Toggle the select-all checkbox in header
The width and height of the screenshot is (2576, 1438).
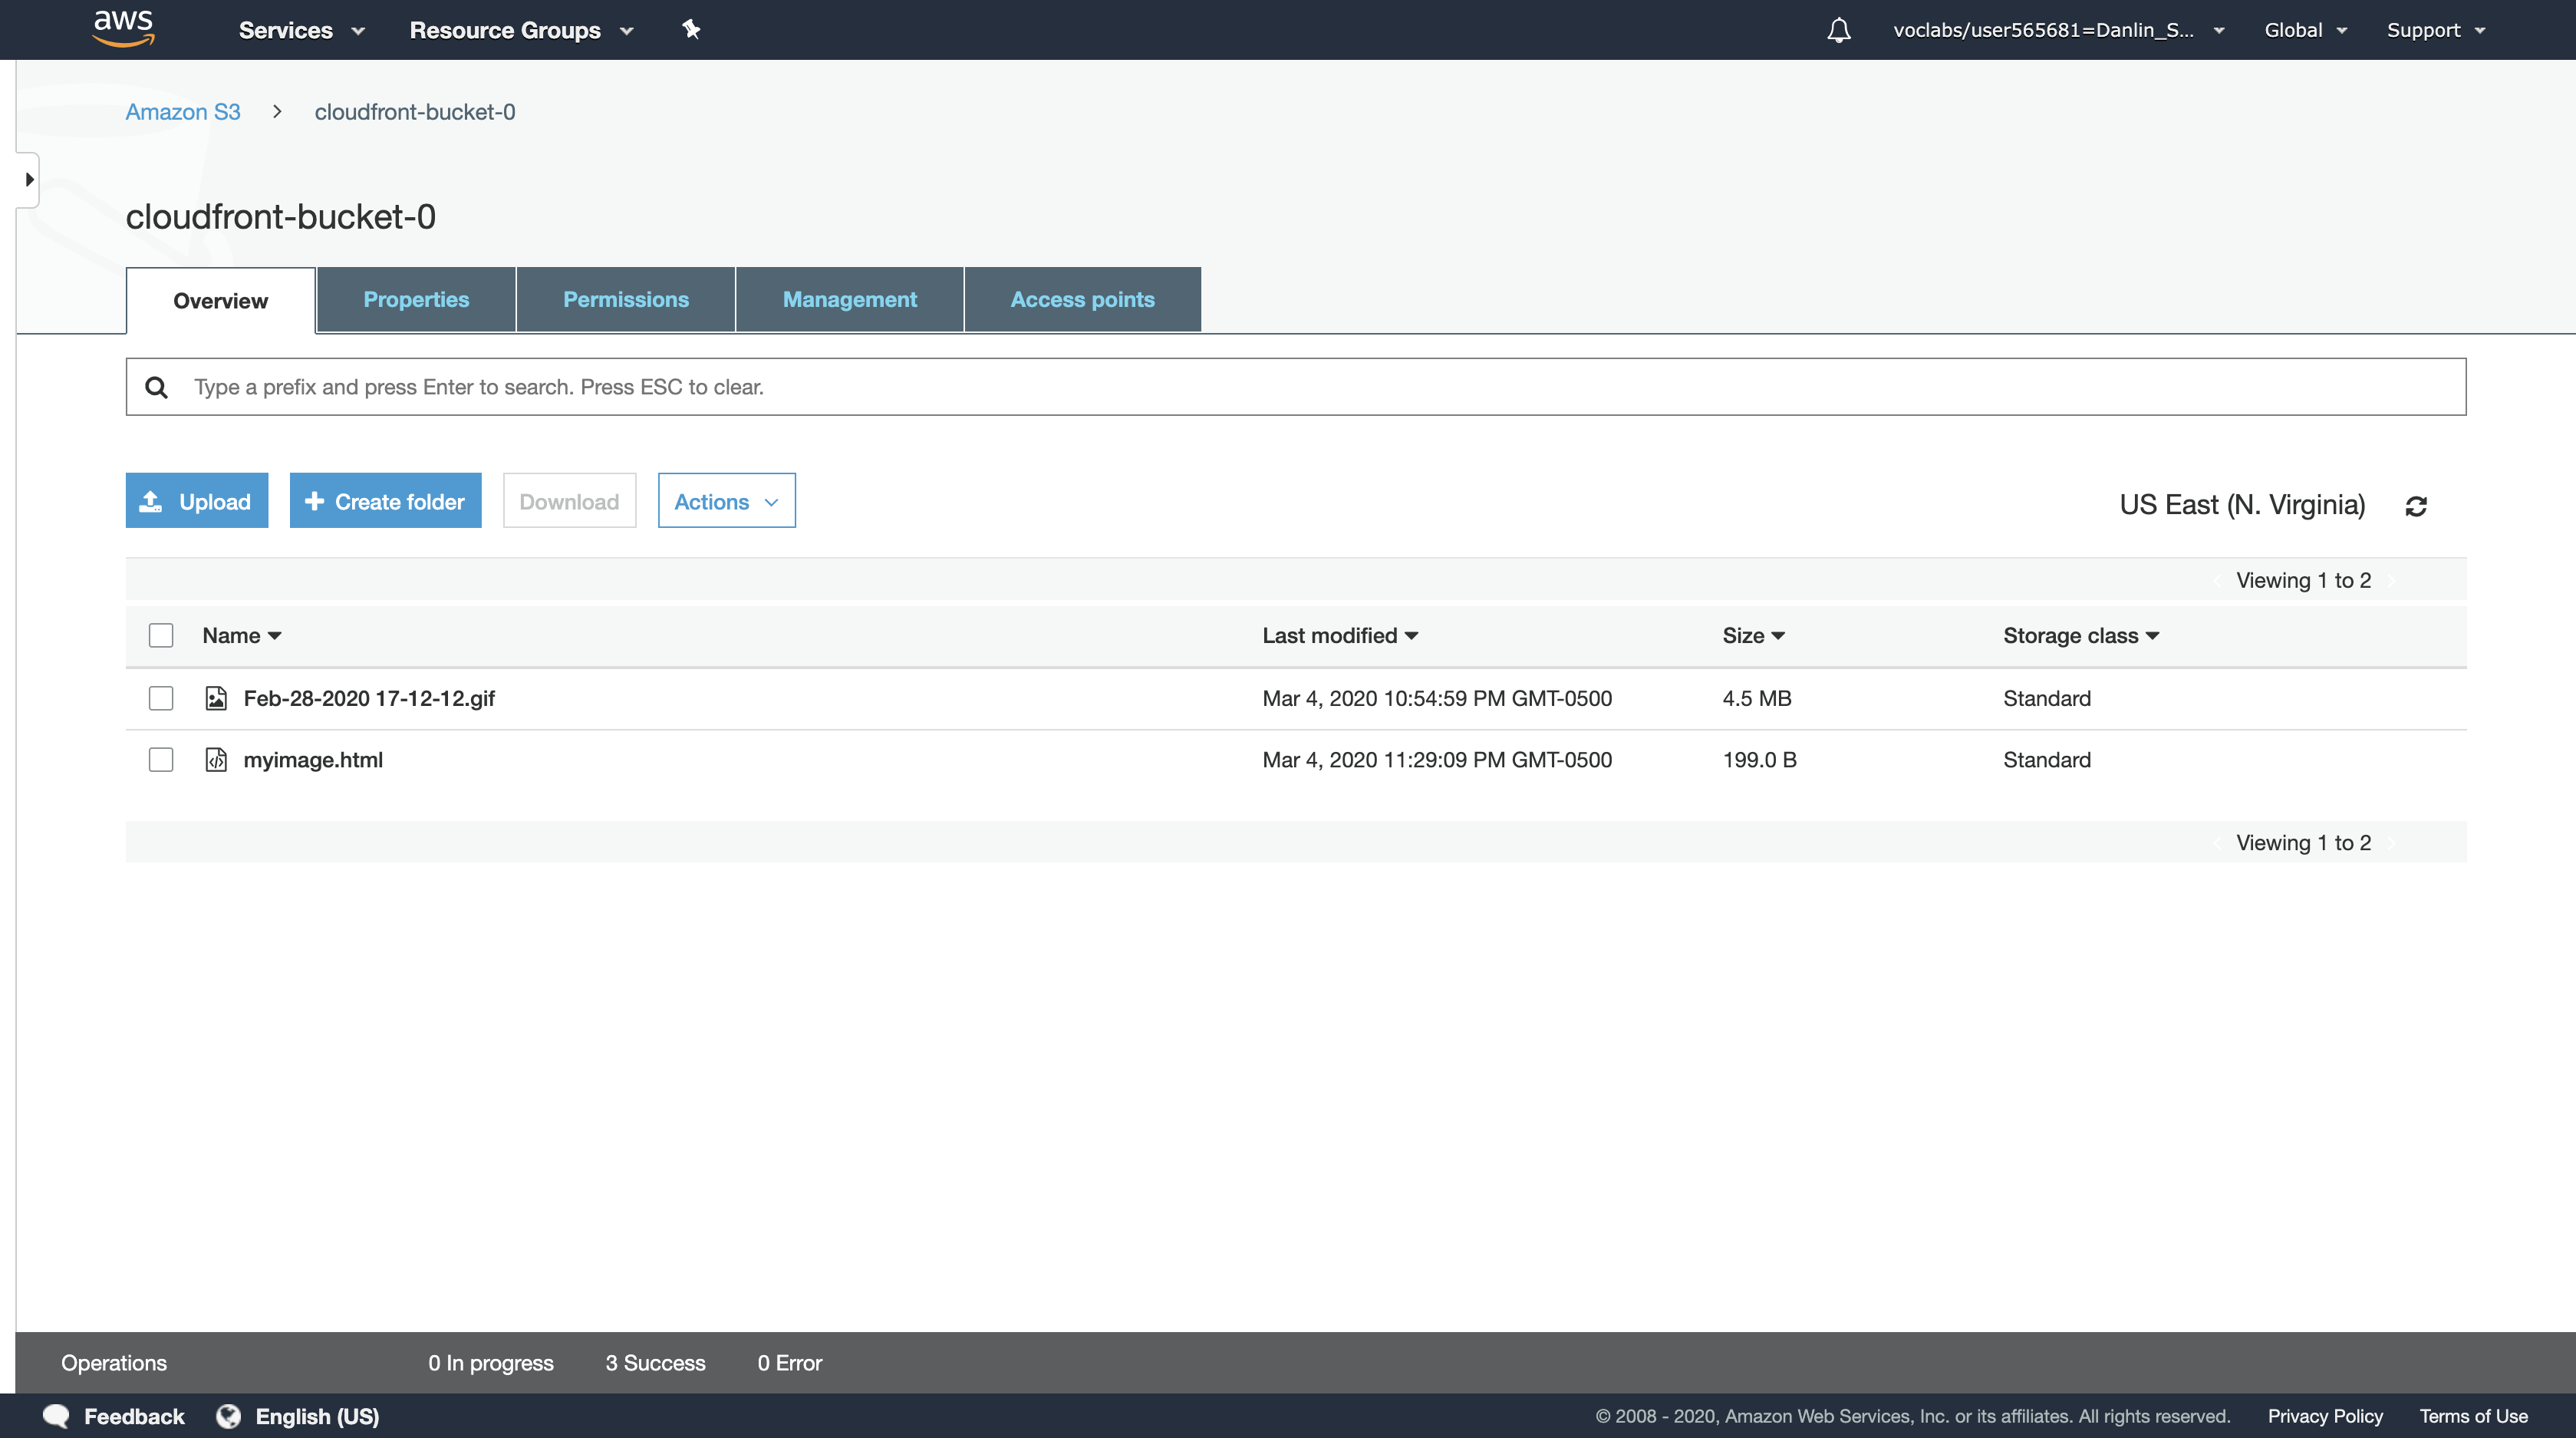(161, 636)
